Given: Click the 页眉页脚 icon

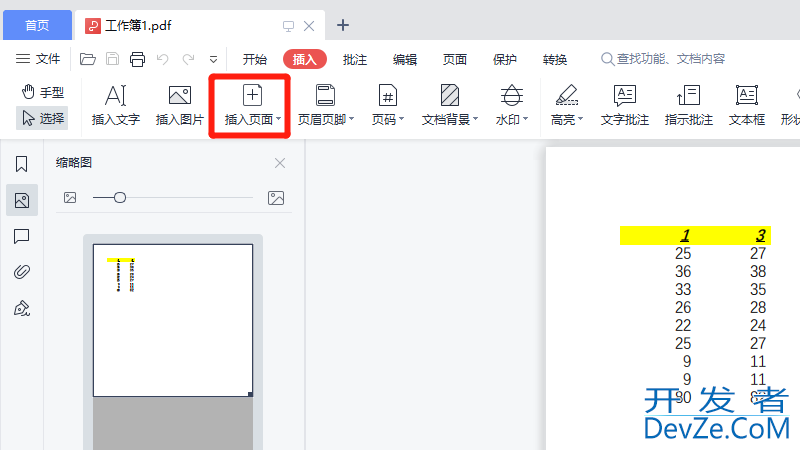Looking at the screenshot, I should (x=325, y=95).
